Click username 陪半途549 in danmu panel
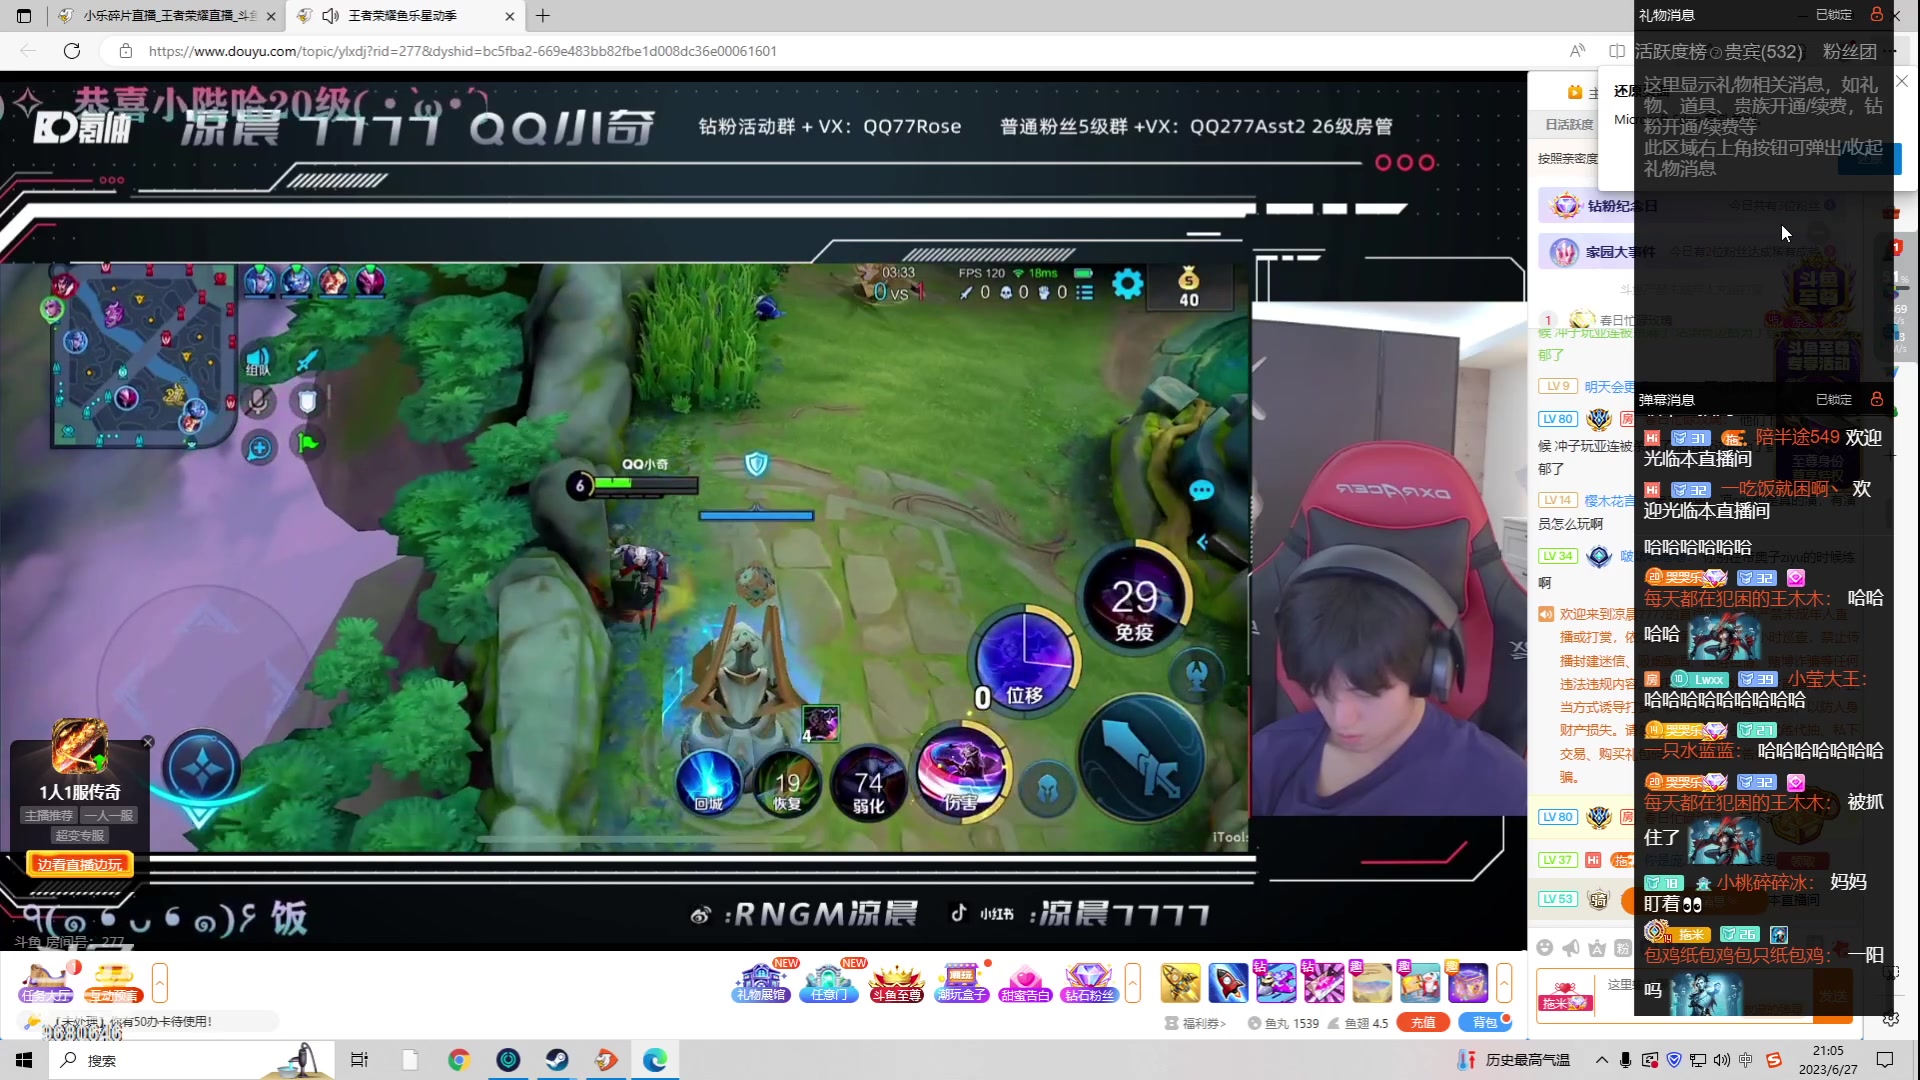 click(x=1797, y=437)
